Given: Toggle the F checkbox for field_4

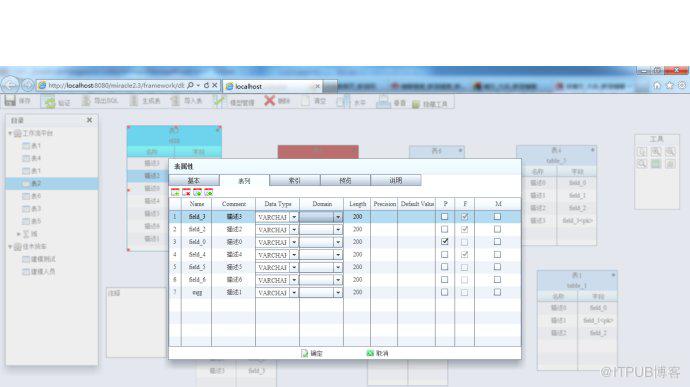Looking at the screenshot, I should pyautogui.click(x=465, y=254).
